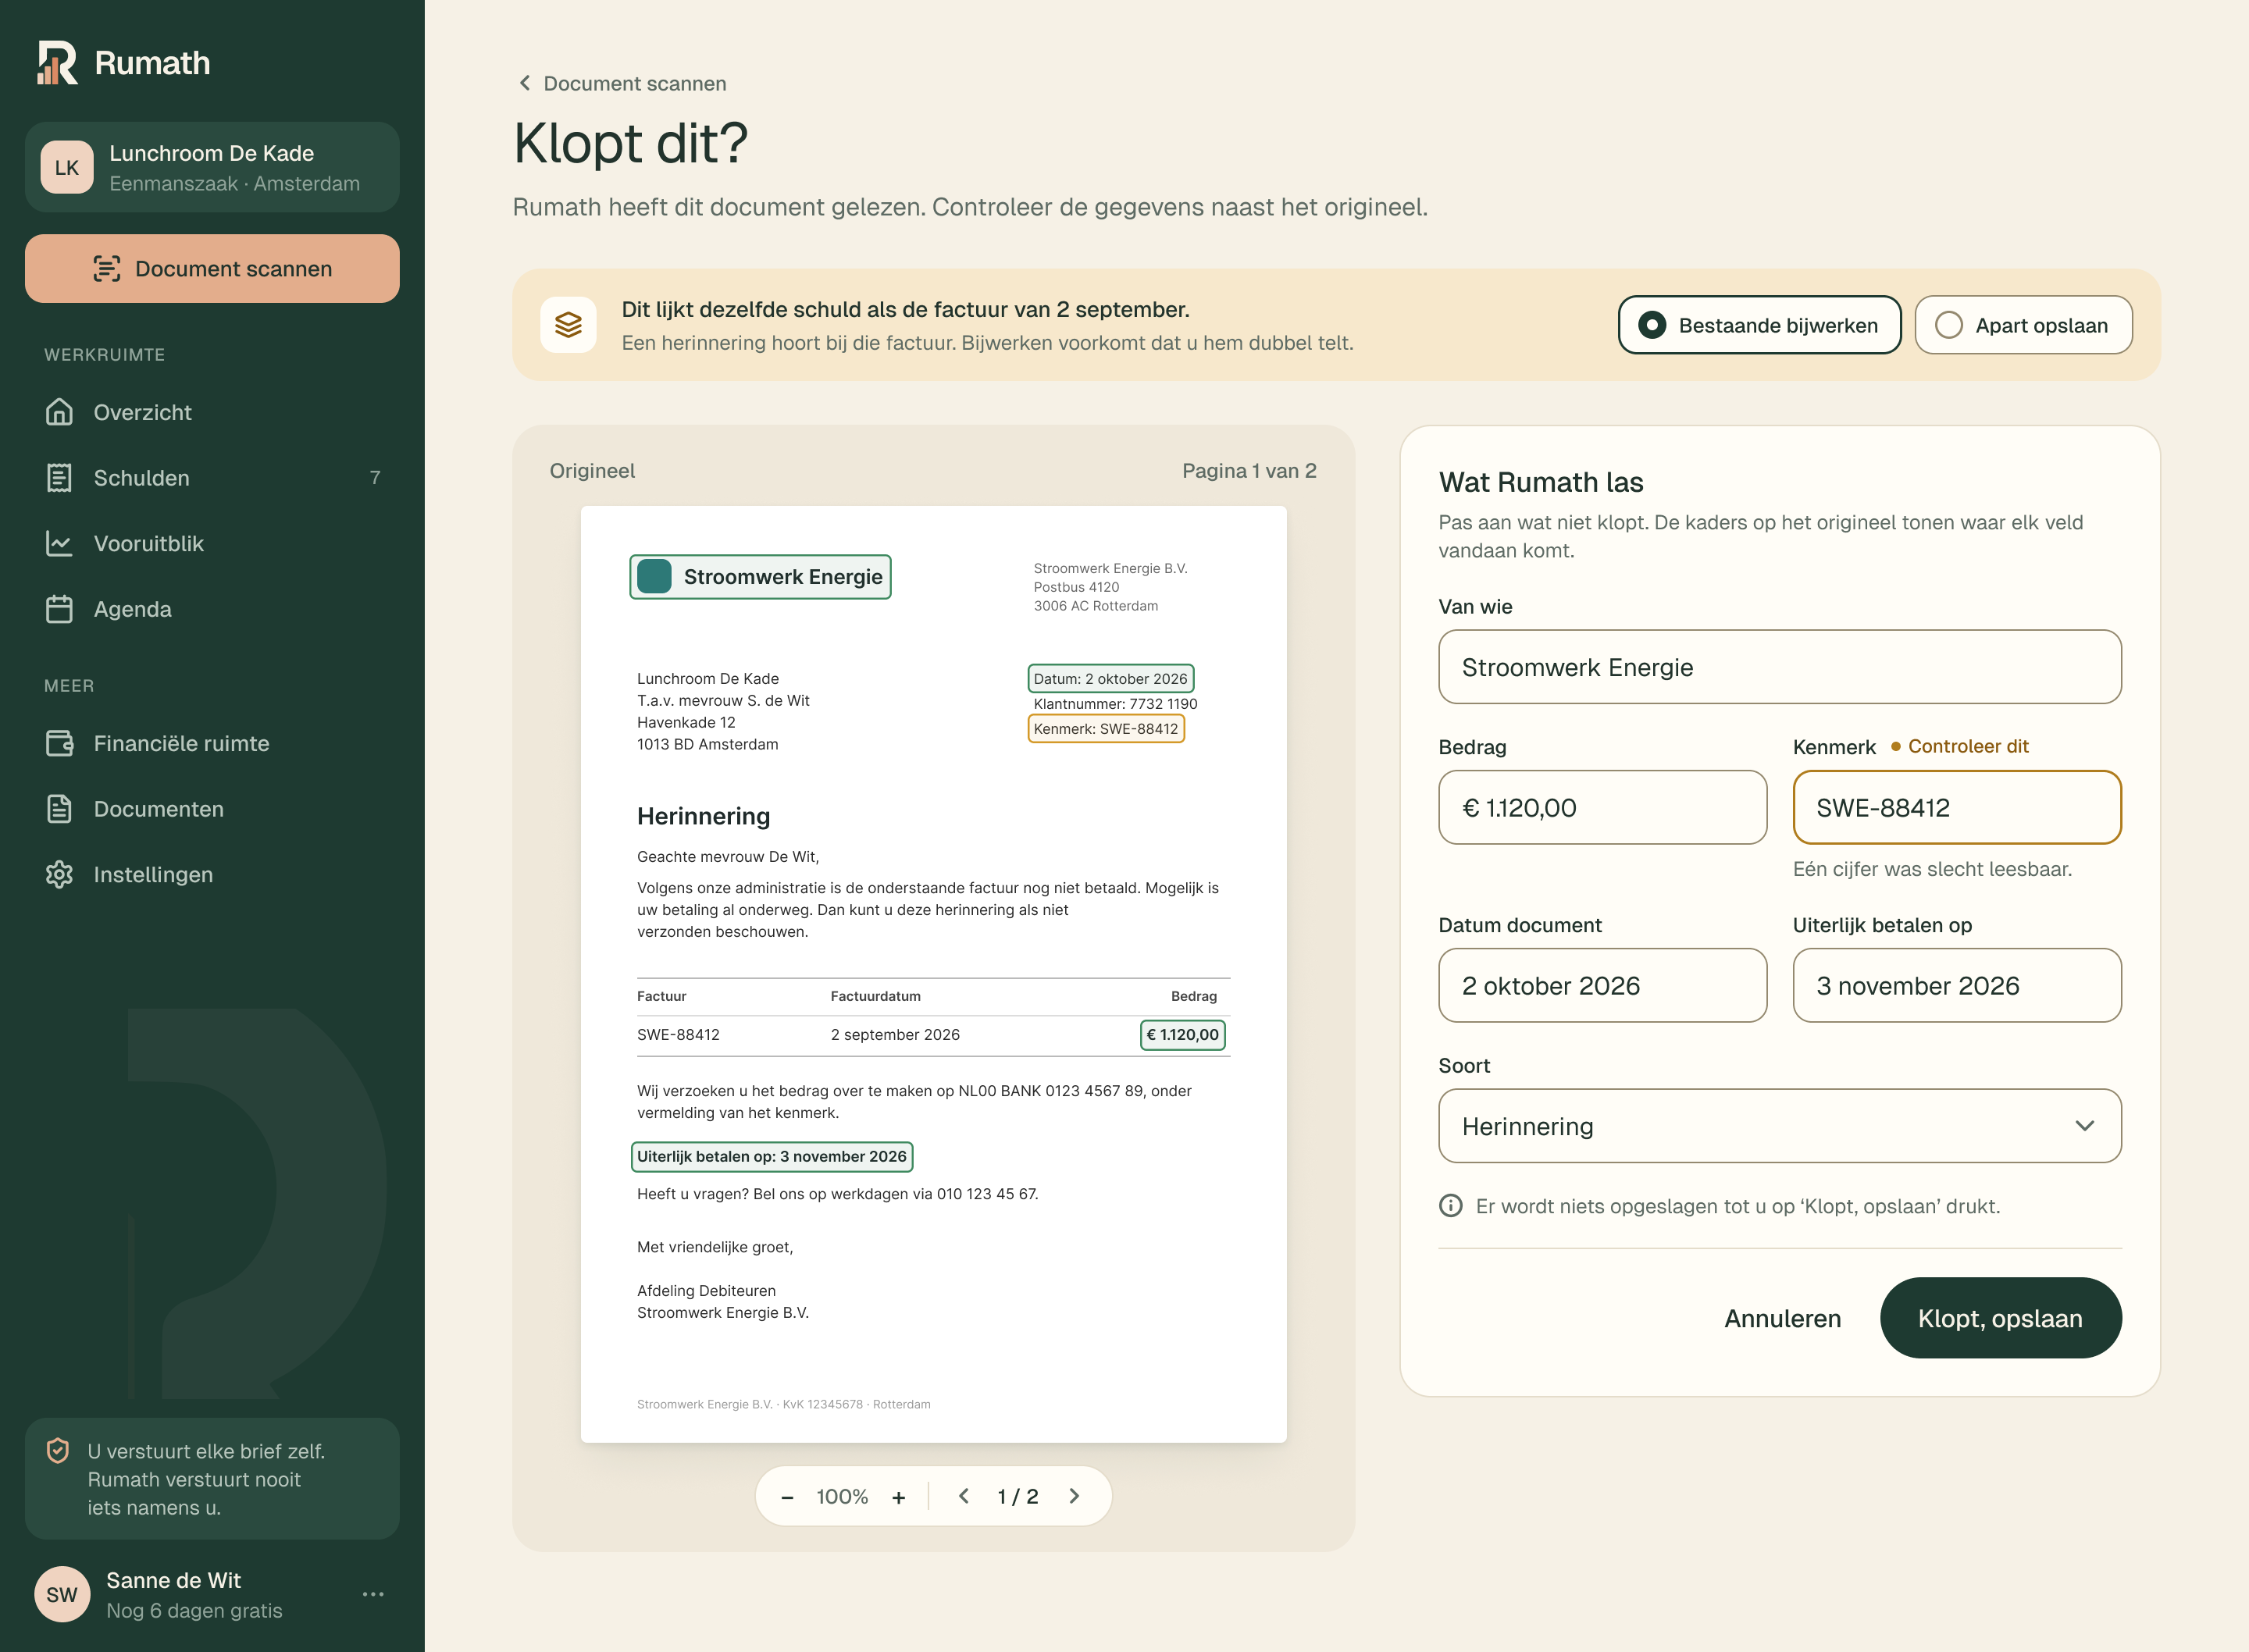Click 'Pagina 1 van 2' text
2249x1652 pixels.
1249,471
